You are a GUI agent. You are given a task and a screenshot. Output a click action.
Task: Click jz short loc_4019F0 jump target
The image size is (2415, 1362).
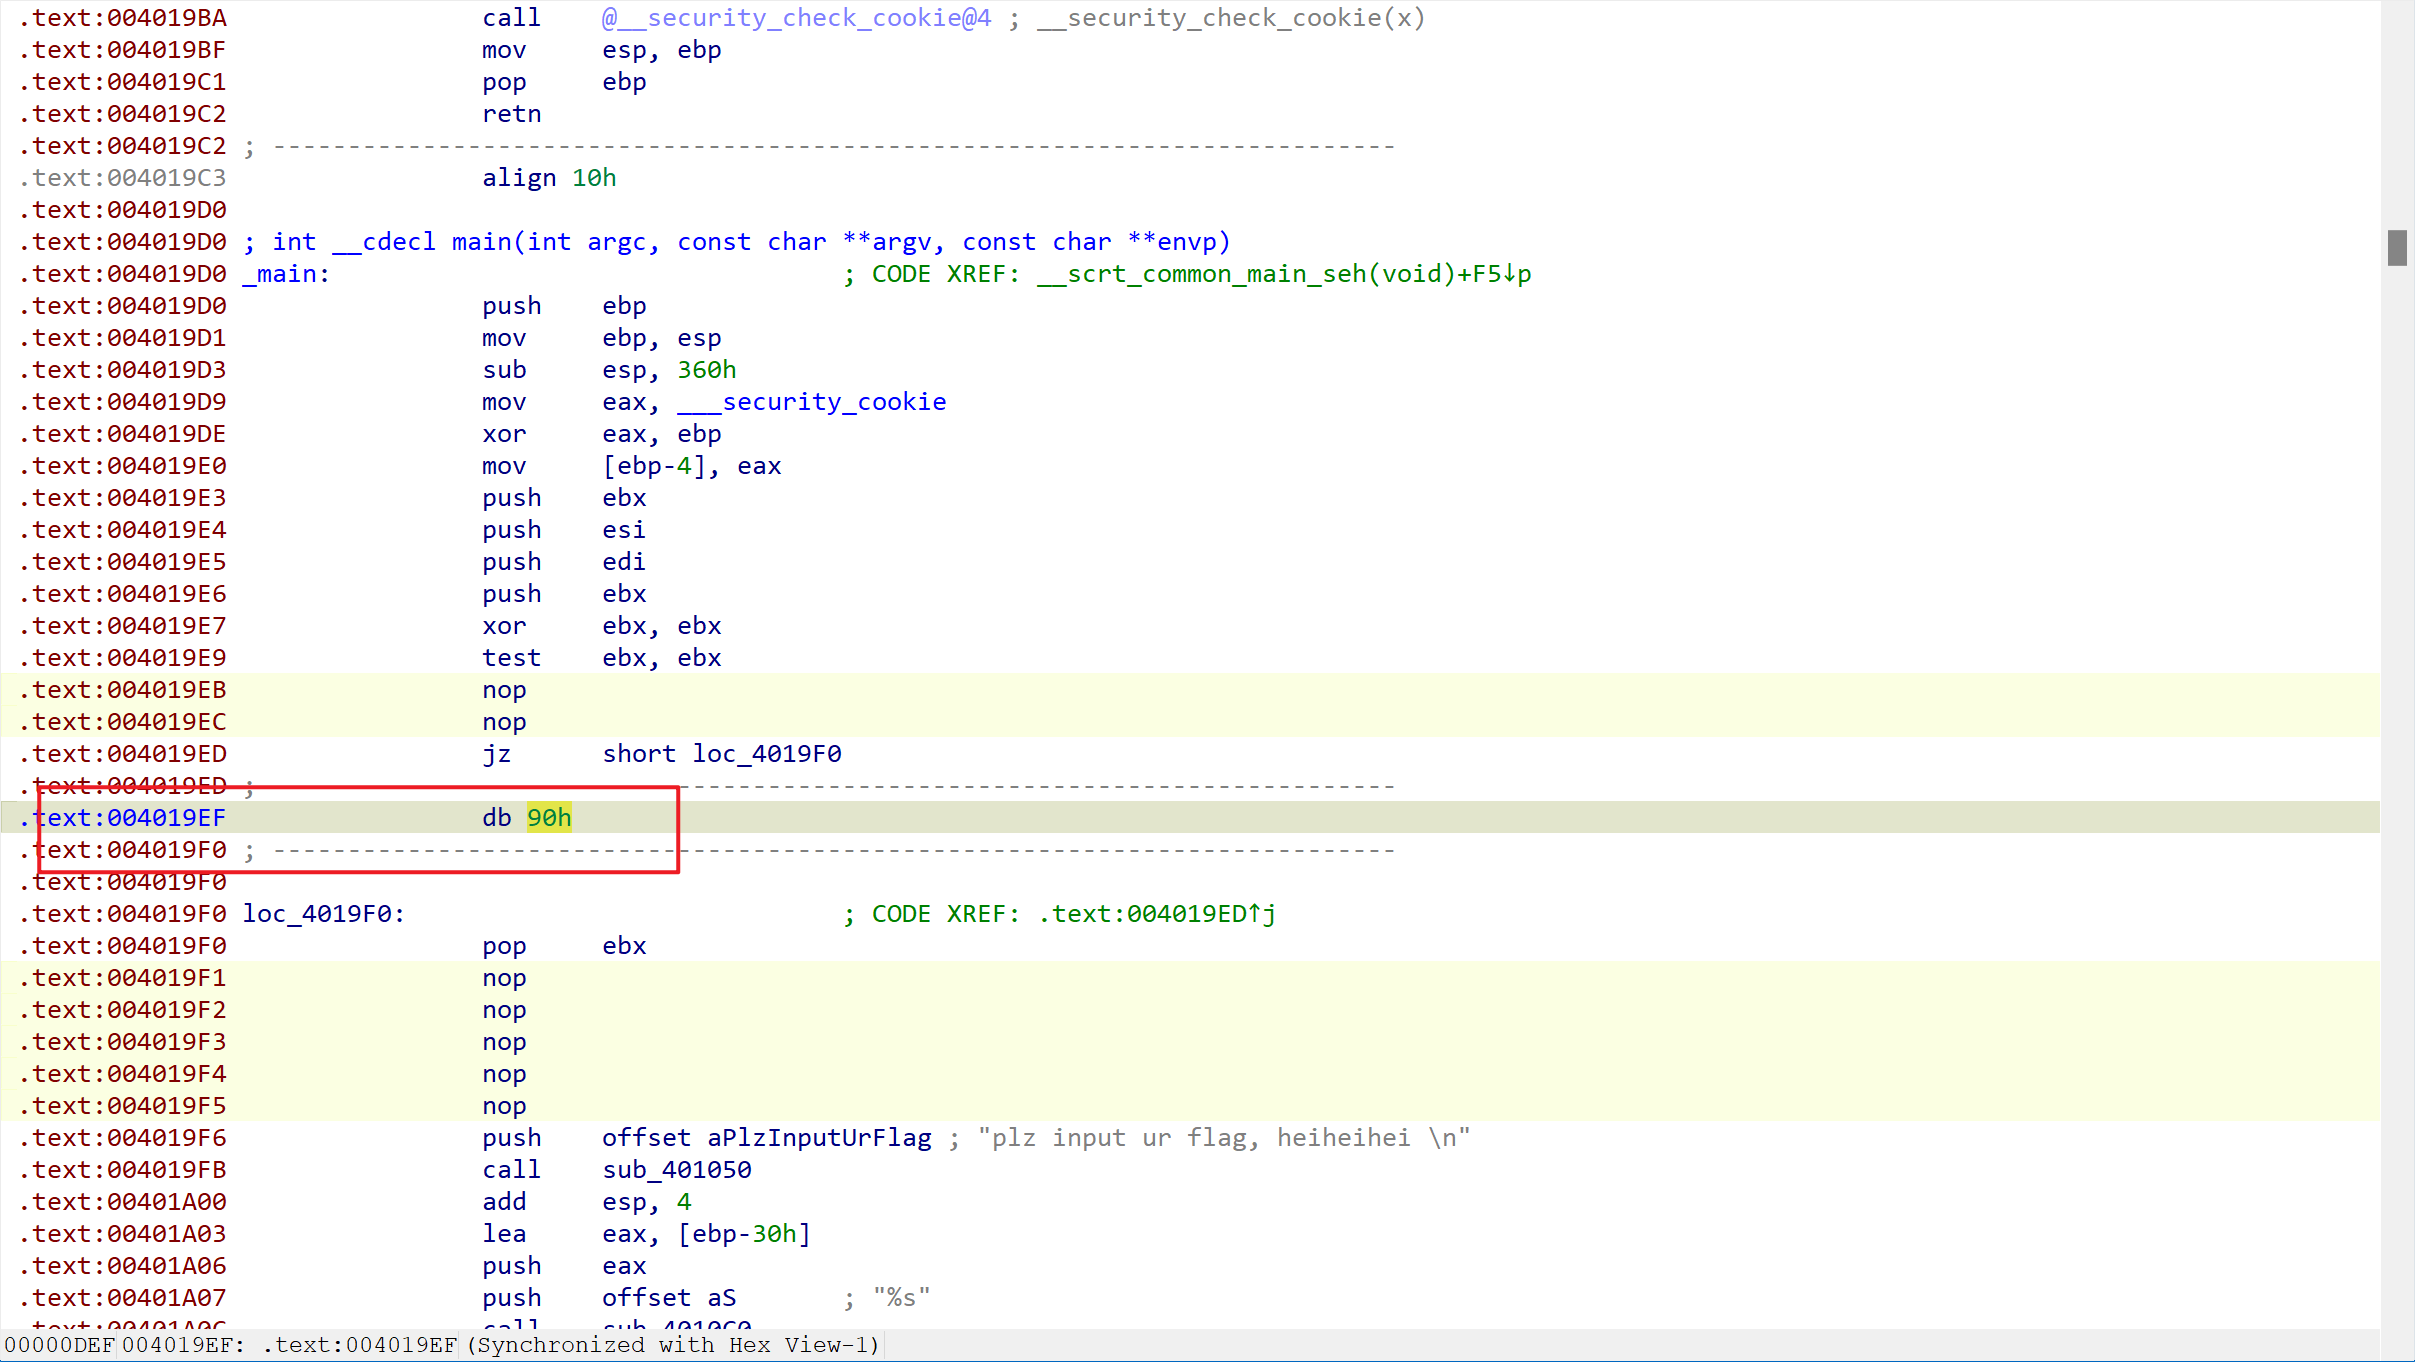tap(767, 754)
